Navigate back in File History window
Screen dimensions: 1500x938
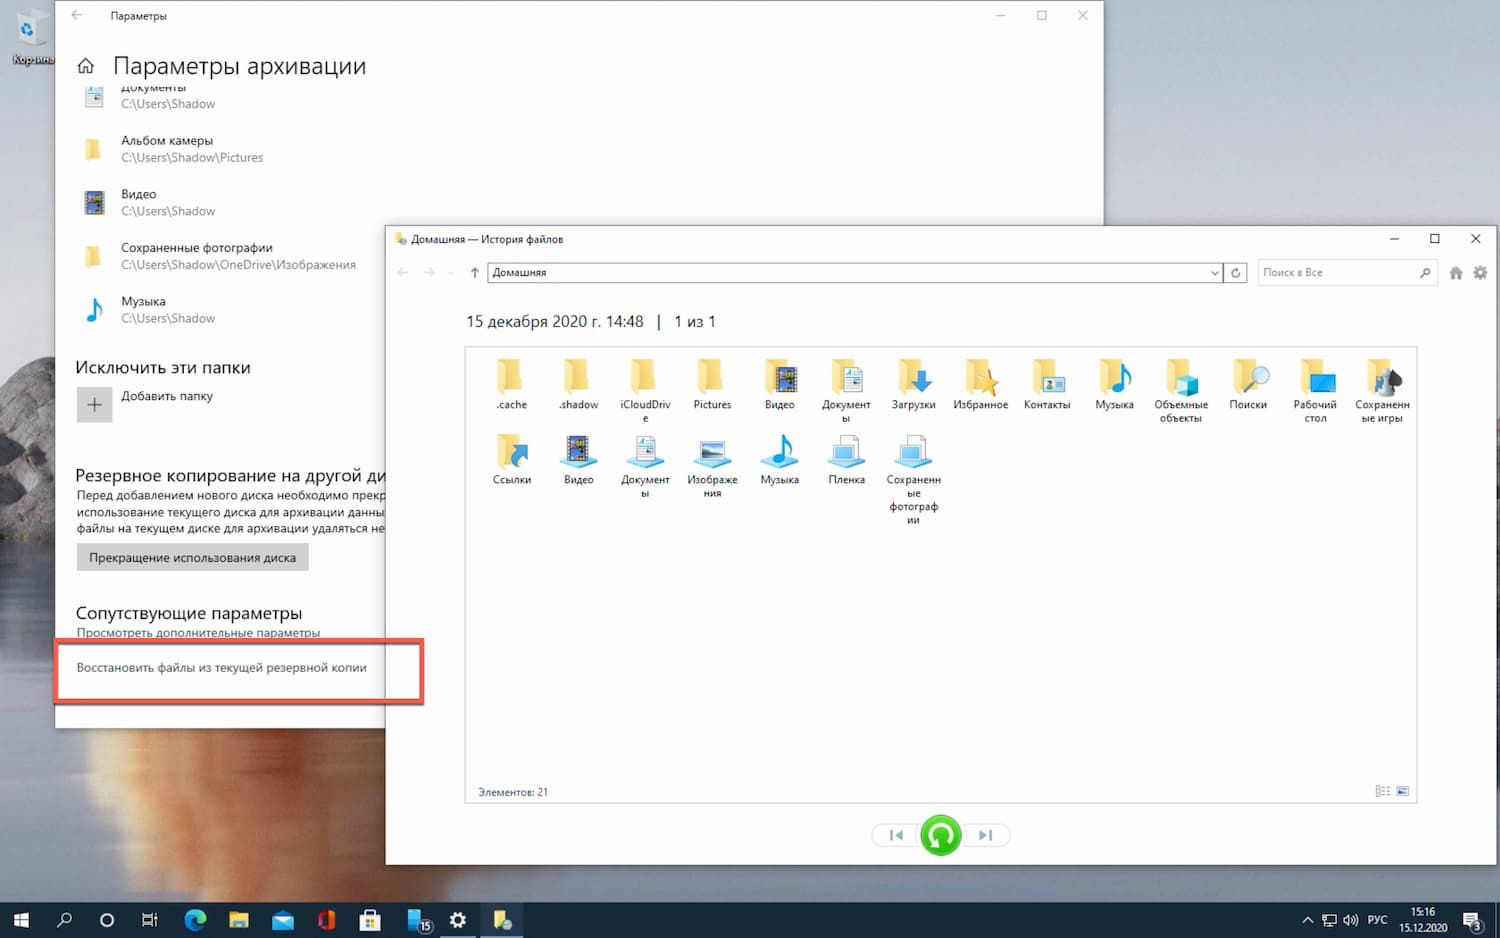[403, 272]
